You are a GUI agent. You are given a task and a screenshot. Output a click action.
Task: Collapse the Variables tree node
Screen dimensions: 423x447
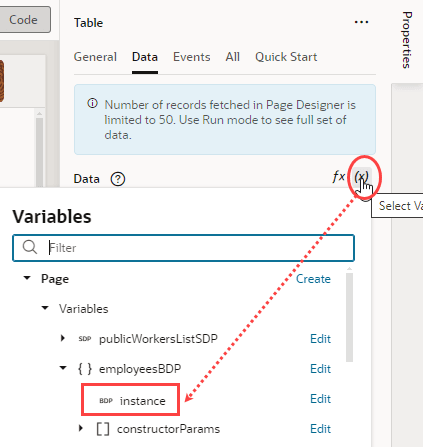(x=45, y=308)
